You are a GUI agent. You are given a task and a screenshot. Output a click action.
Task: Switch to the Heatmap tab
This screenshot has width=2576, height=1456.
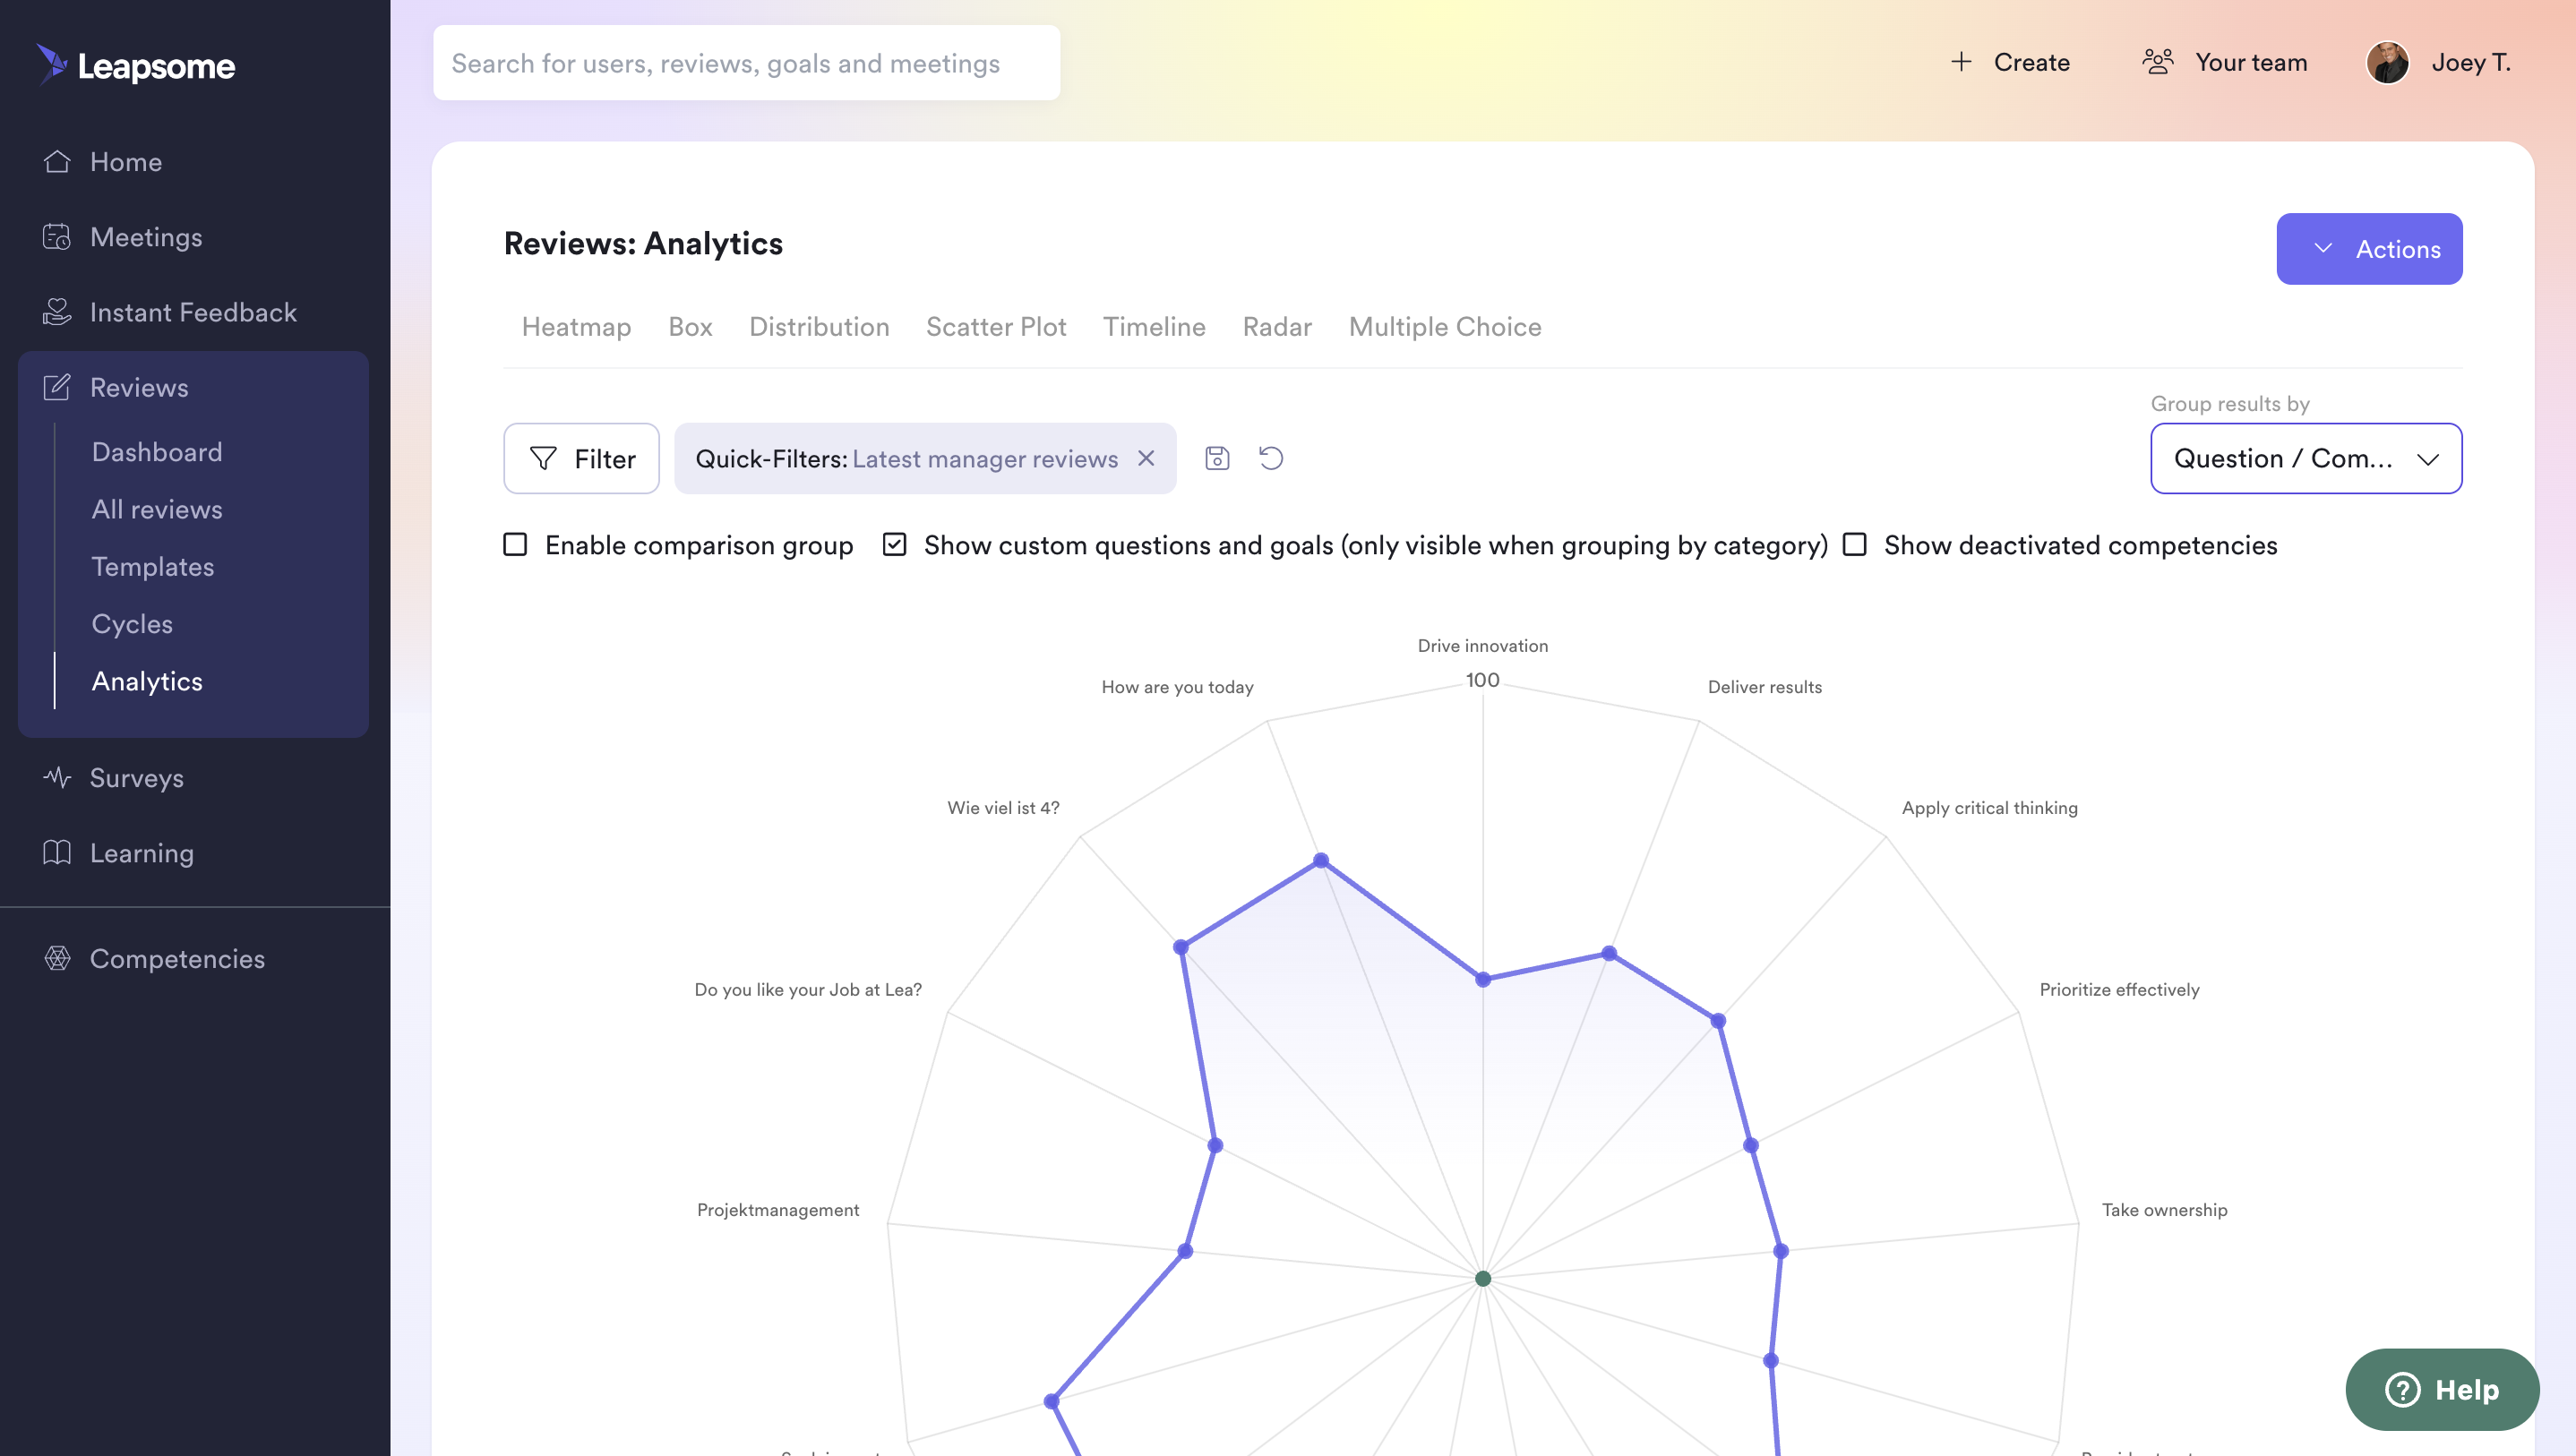[x=576, y=326]
